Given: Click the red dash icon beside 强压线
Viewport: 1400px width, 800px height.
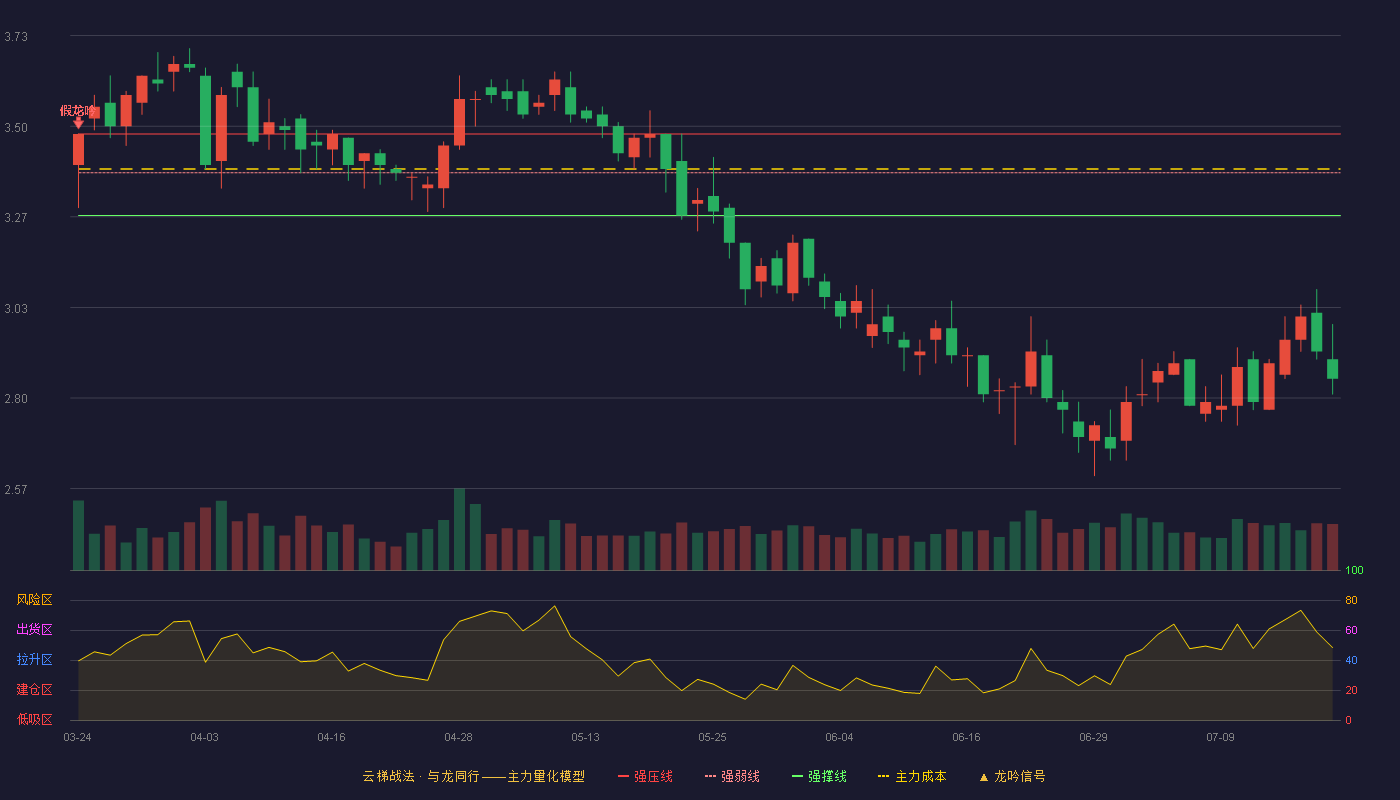Looking at the screenshot, I should click(x=623, y=776).
